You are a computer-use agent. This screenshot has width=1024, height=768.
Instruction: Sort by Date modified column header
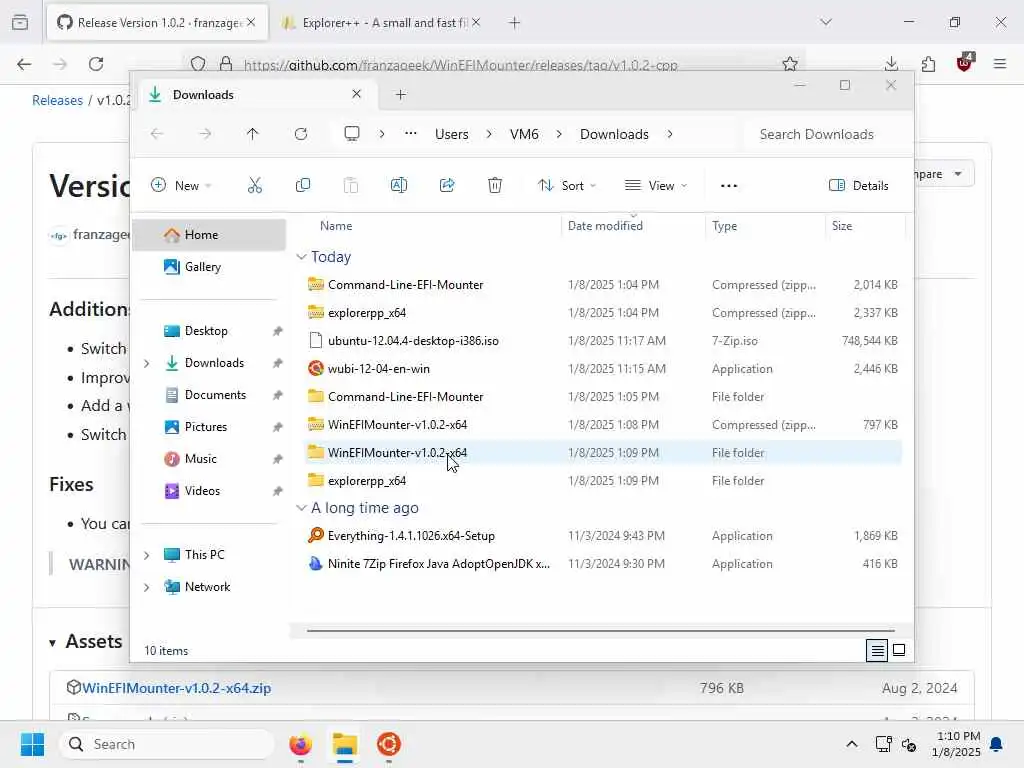tap(633, 226)
